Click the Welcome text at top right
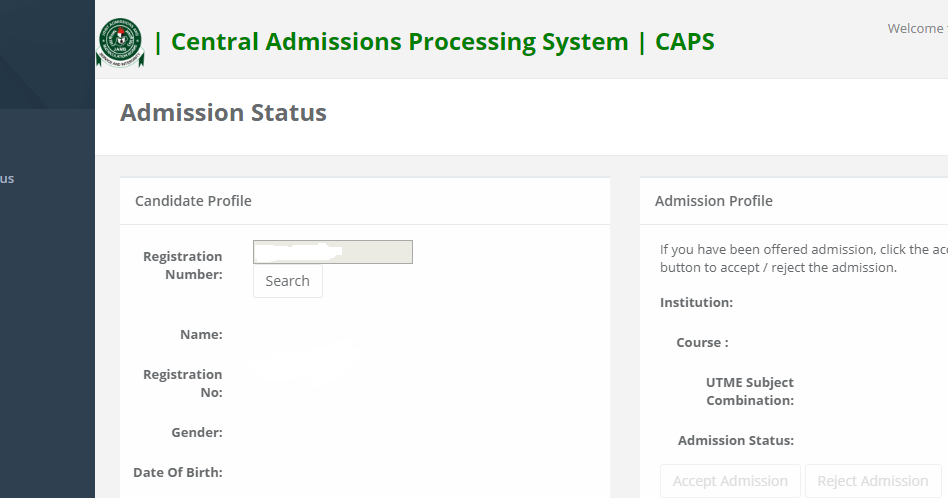 coord(917,28)
